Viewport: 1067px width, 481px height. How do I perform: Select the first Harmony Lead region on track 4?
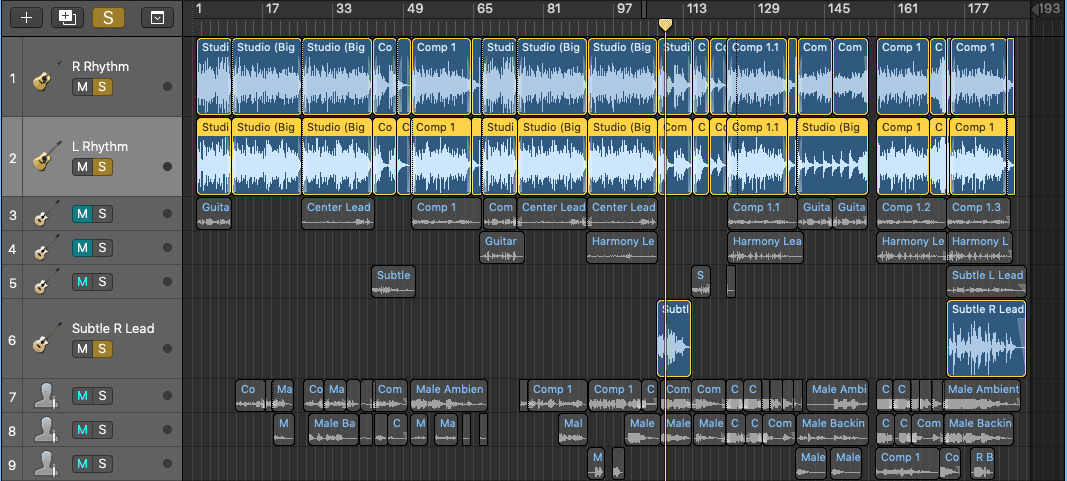[x=621, y=247]
